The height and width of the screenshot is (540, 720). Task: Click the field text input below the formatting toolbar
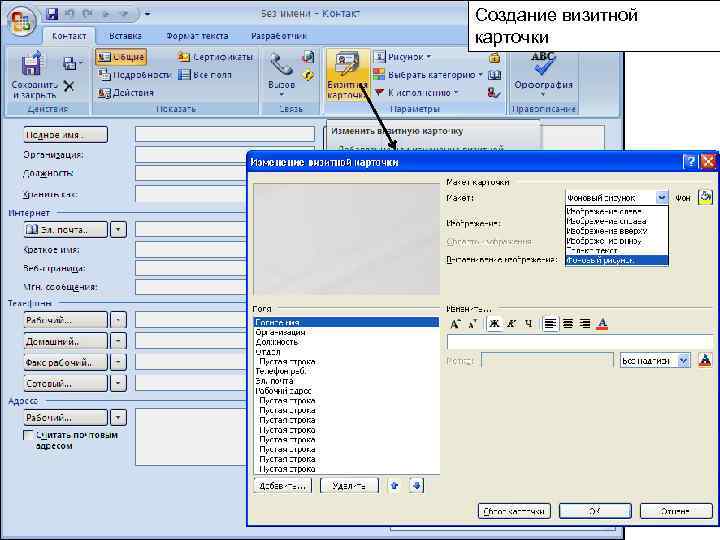point(580,342)
